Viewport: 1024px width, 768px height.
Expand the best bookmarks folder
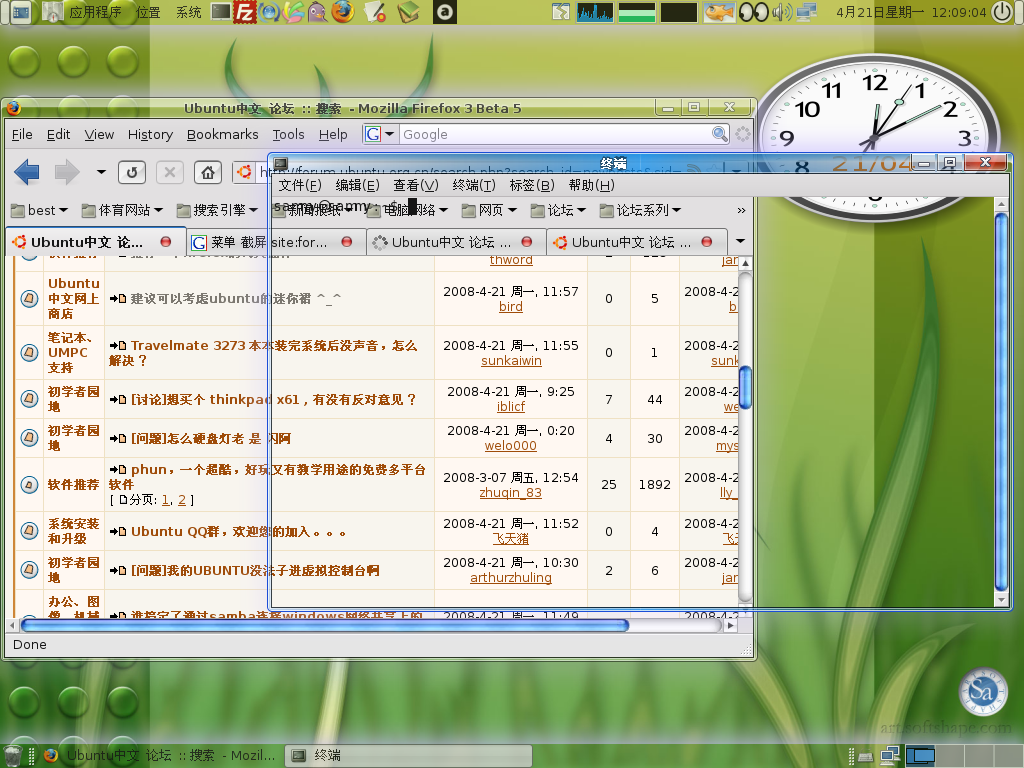(x=39, y=210)
